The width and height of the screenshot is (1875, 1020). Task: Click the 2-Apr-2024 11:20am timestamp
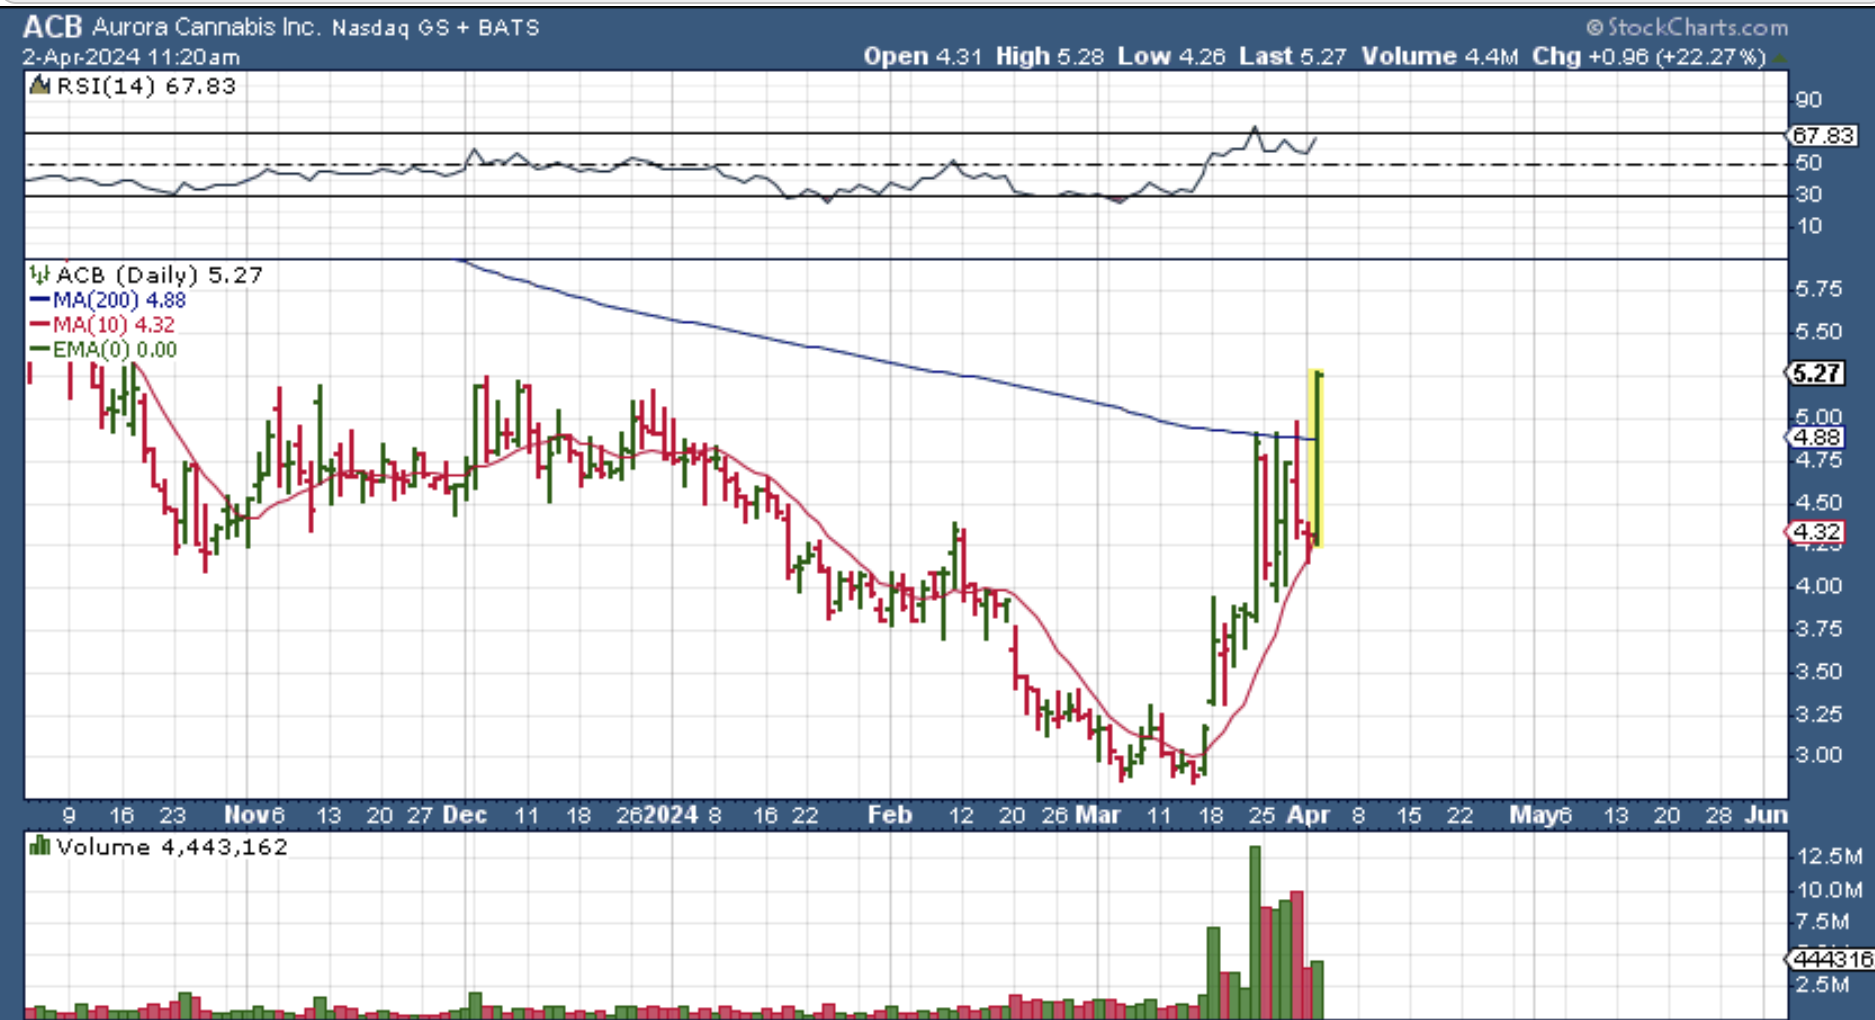tap(131, 57)
